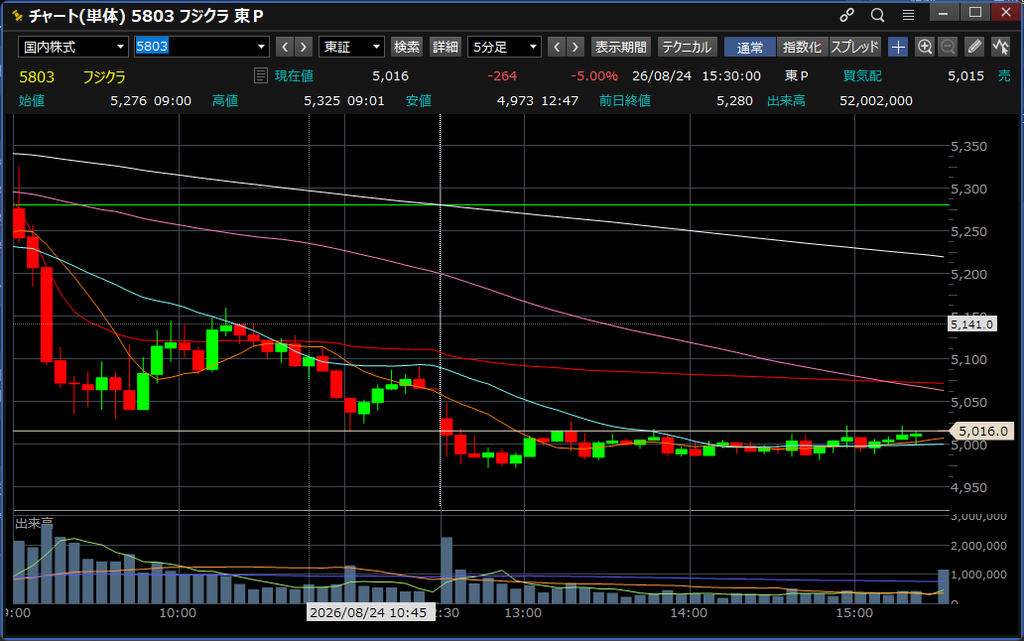Click the 5,015 bid price value
This screenshot has height=641, width=1024.
pyautogui.click(x=966, y=76)
